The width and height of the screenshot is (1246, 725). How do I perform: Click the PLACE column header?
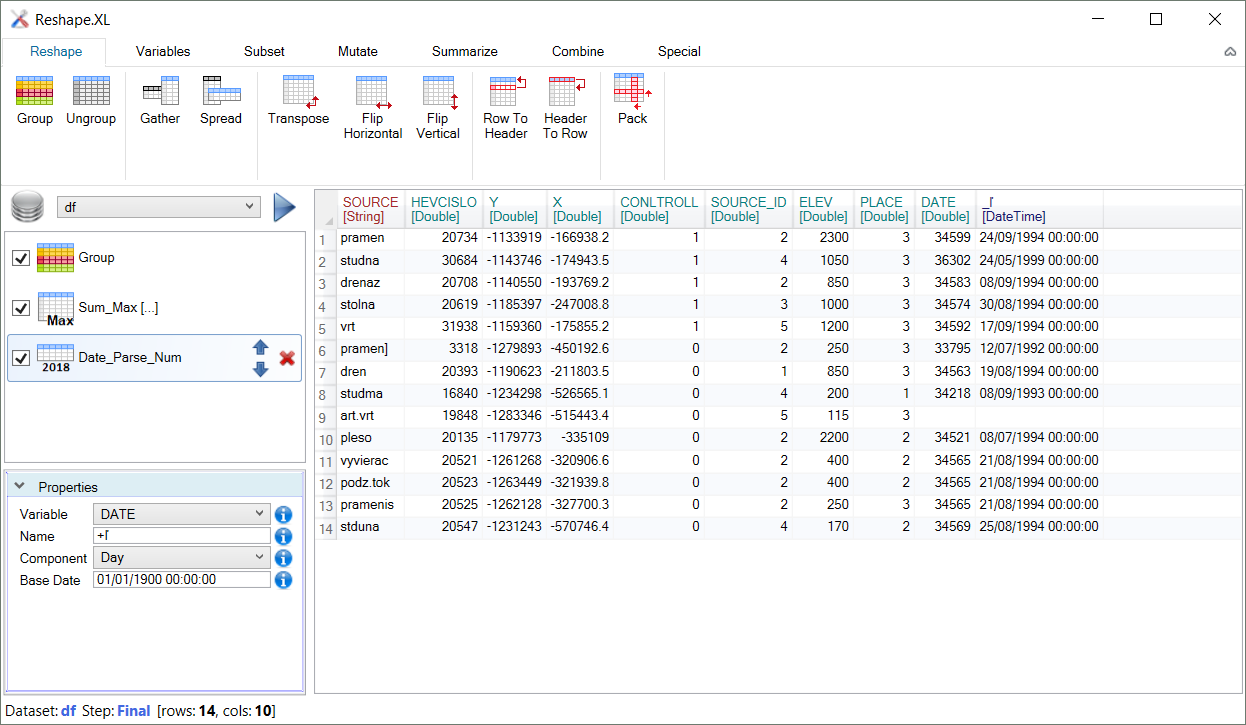click(885, 209)
